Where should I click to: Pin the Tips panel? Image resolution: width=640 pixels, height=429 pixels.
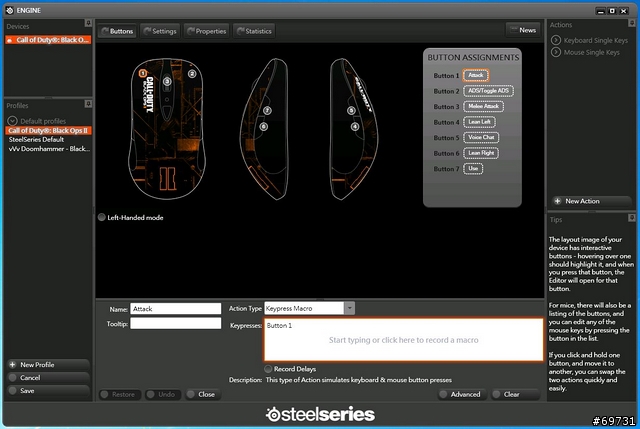[632, 218]
